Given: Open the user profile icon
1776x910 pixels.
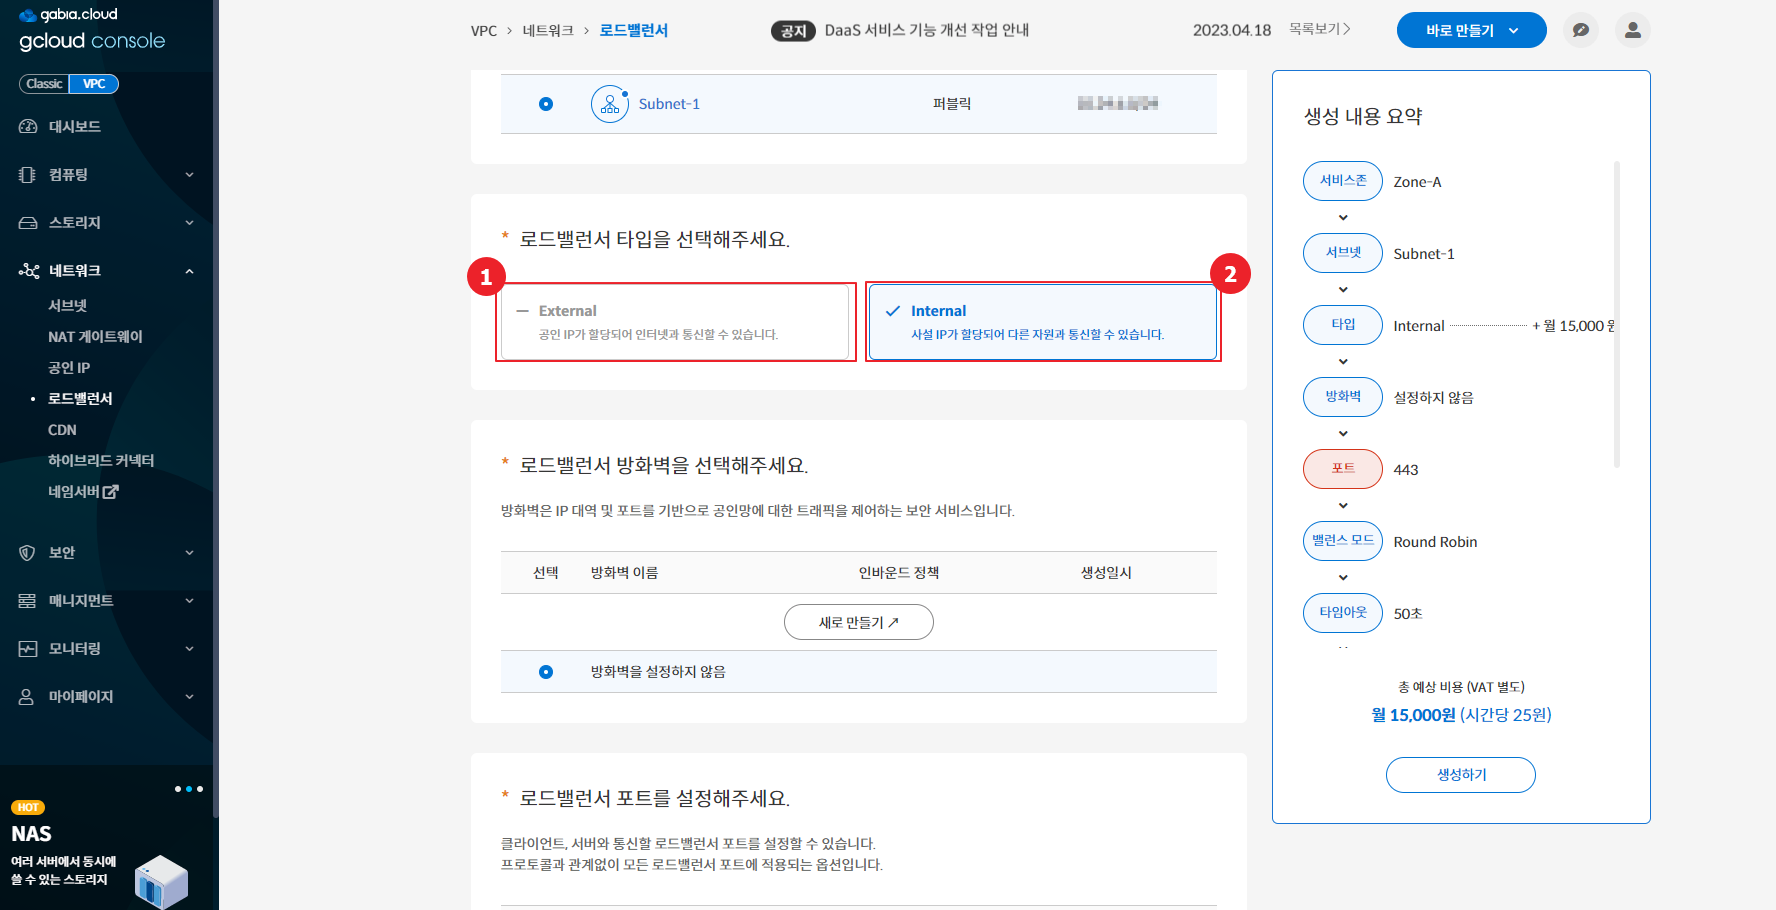Looking at the screenshot, I should [1632, 30].
